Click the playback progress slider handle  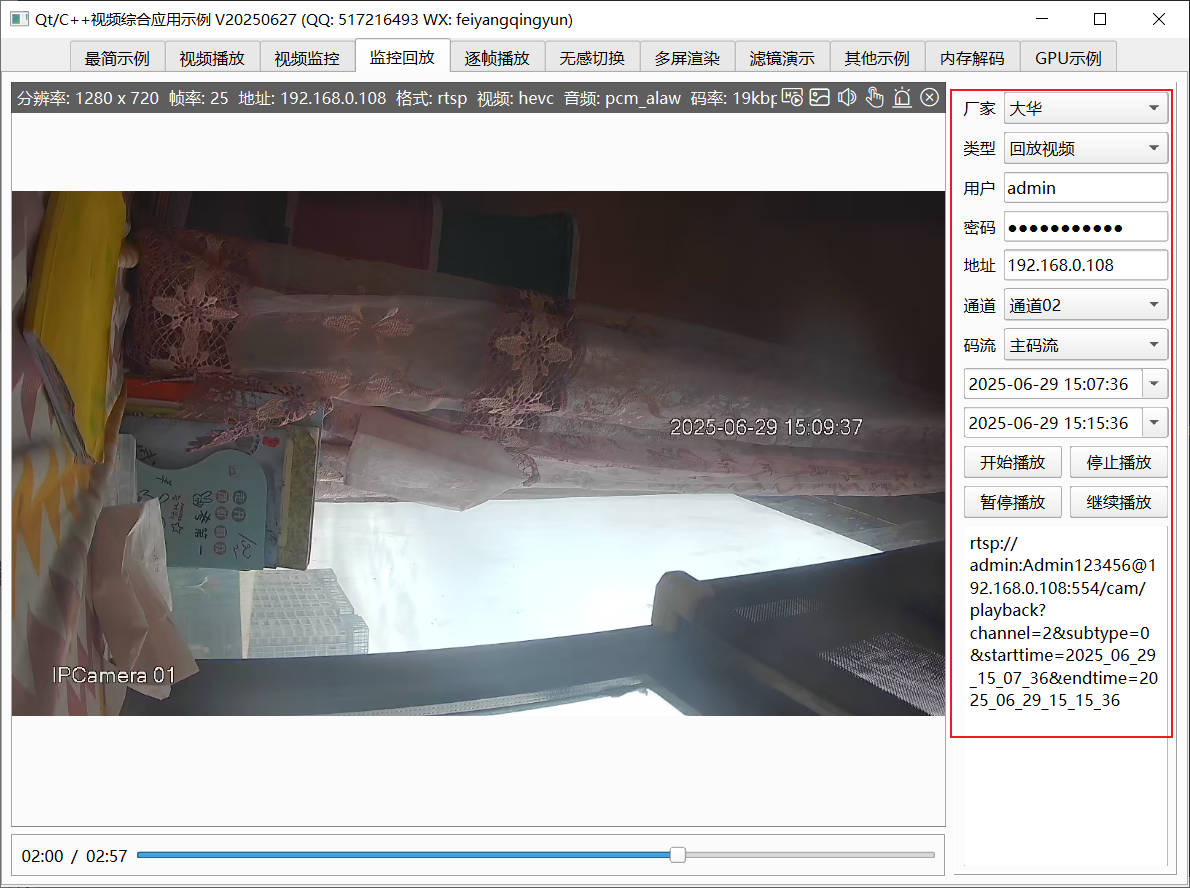coord(678,855)
